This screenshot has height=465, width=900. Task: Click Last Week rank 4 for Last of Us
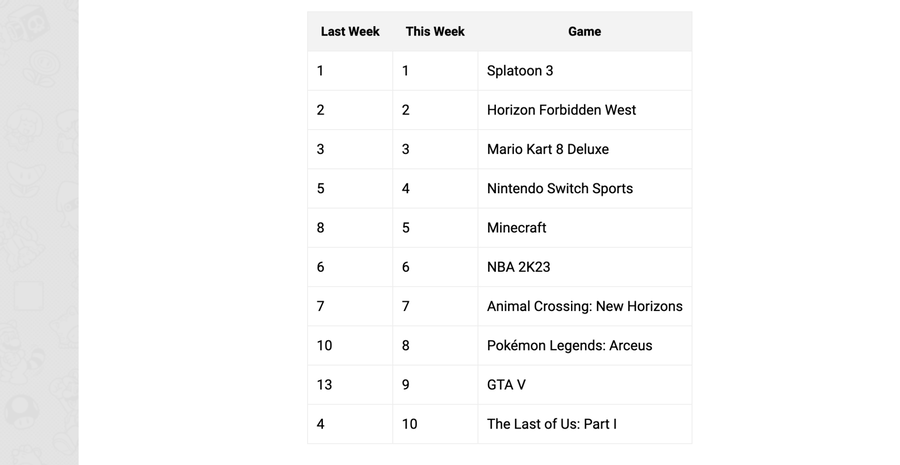(321, 424)
